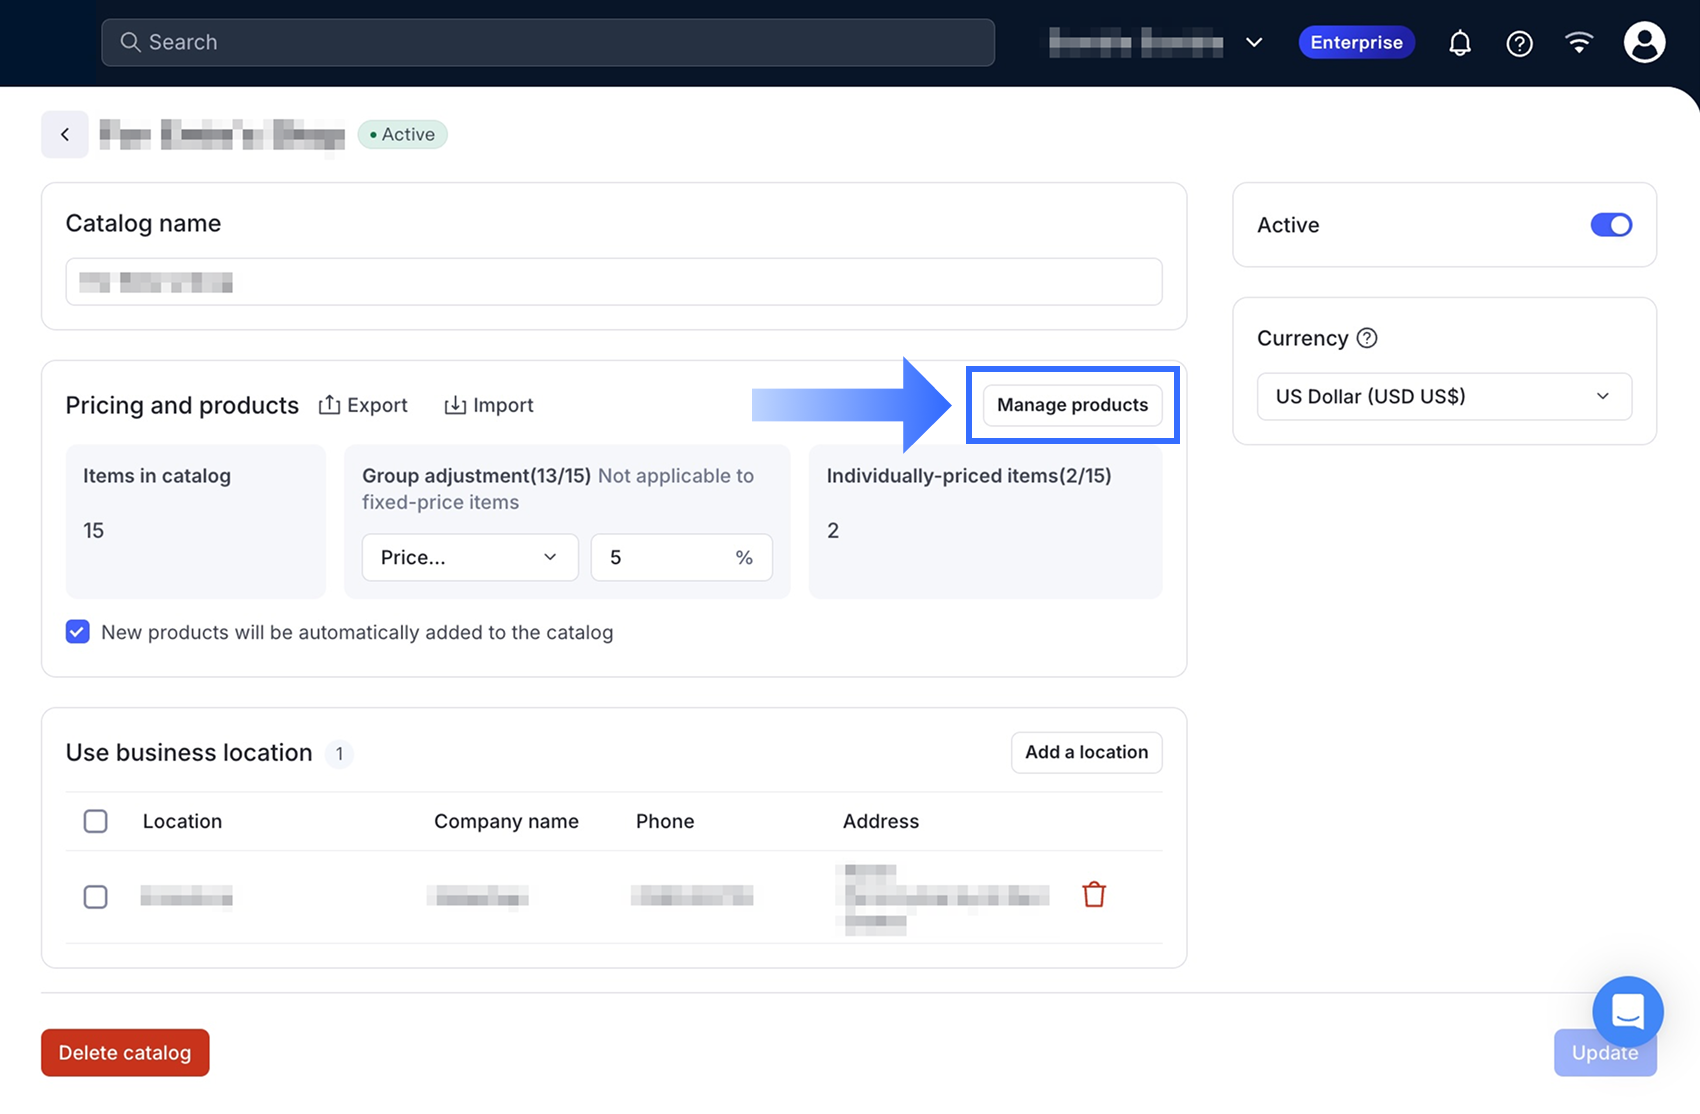
Task: Go back using the left arrow
Action: coord(65,134)
